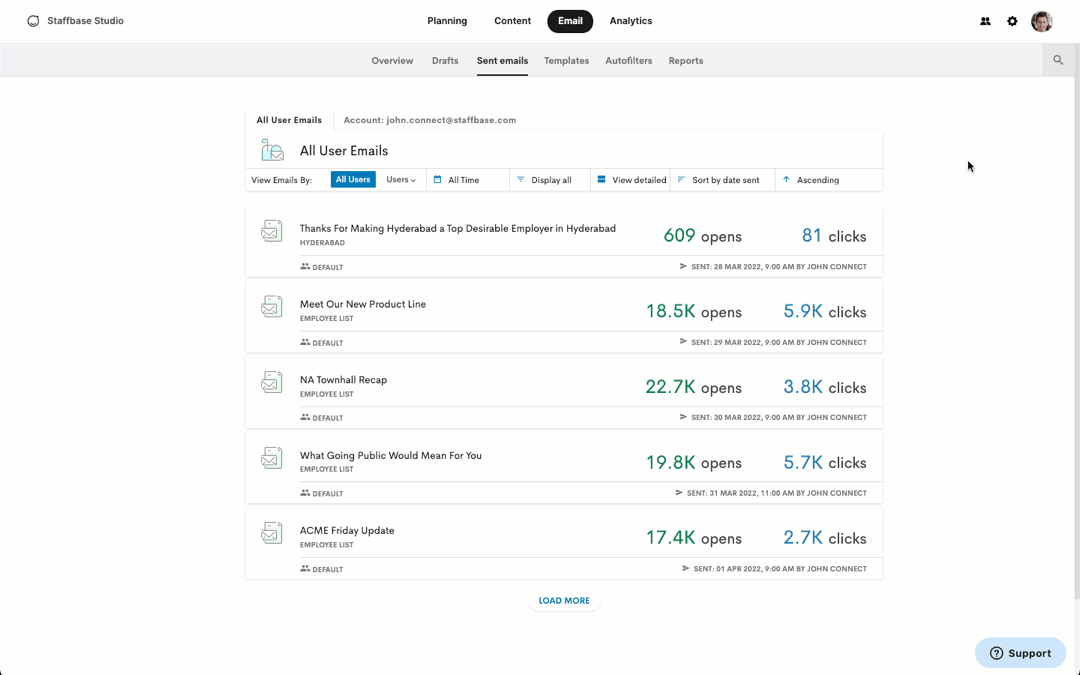Screen dimensions: 1080x675
Task: Expand the Users dropdown
Action: click(401, 180)
